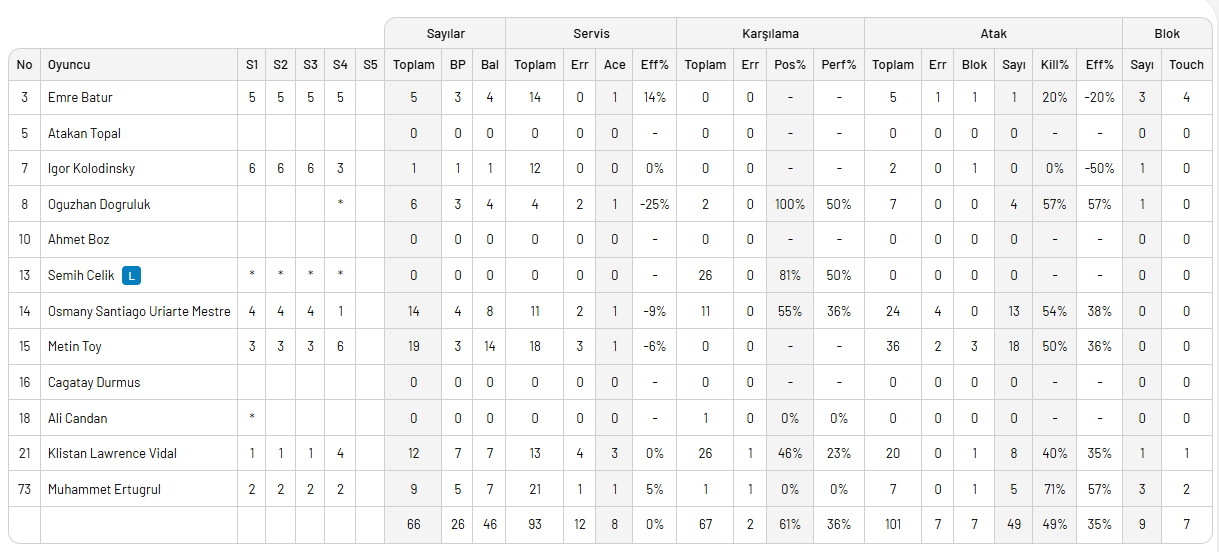Screen dimensions: 1219x552
Task: Select the Sayılar group header
Action: click(x=445, y=34)
